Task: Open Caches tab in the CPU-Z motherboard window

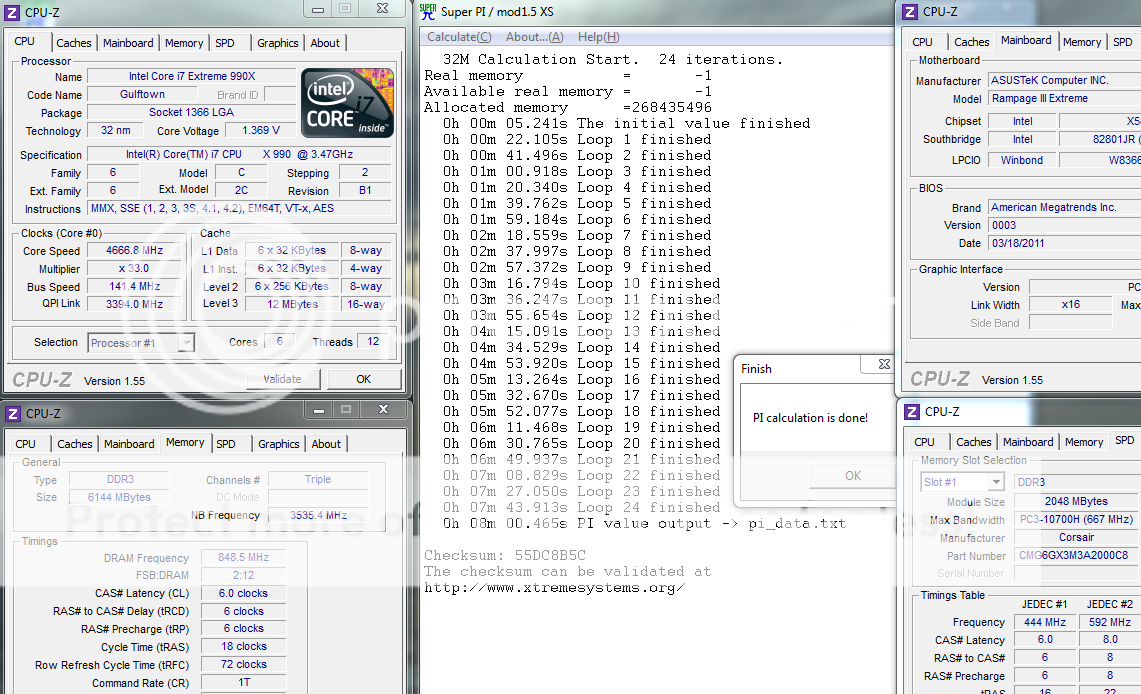Action: pos(972,42)
